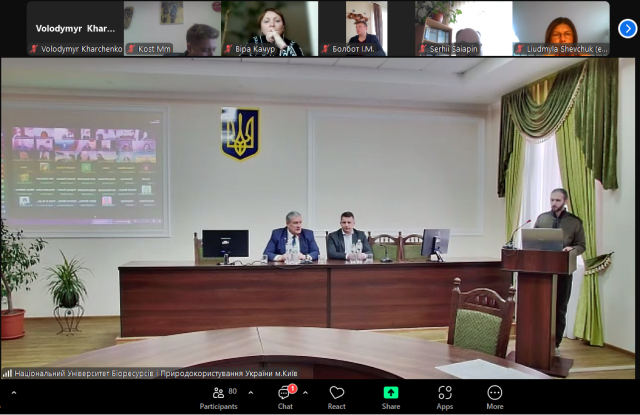Click muted mic icon on Віра Качур
This screenshot has width=640, height=415.
(229, 49)
